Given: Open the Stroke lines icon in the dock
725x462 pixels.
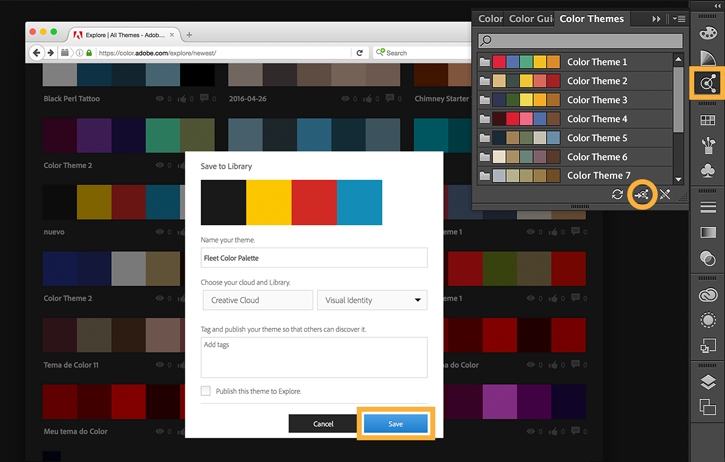Looking at the screenshot, I should click(708, 207).
